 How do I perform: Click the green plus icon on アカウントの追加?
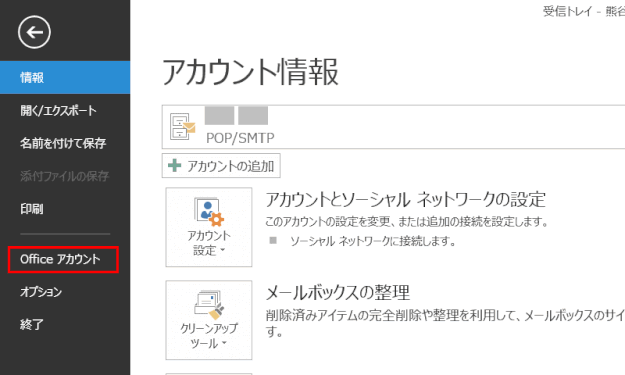(x=175, y=165)
